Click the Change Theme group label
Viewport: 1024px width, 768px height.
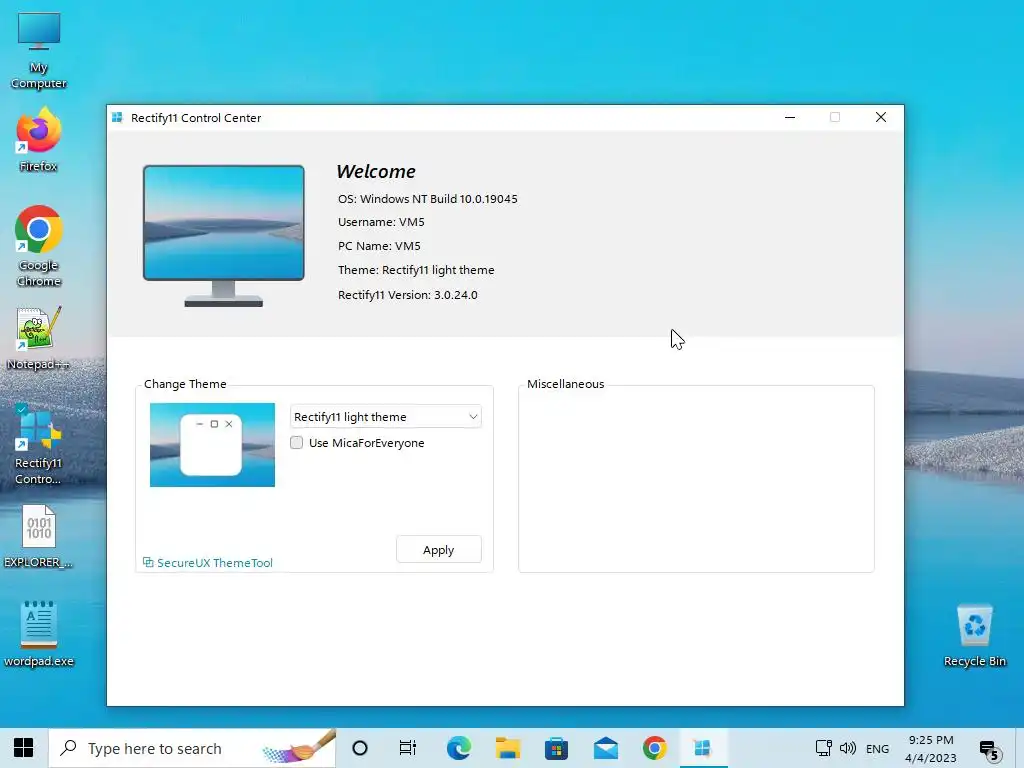coord(185,384)
